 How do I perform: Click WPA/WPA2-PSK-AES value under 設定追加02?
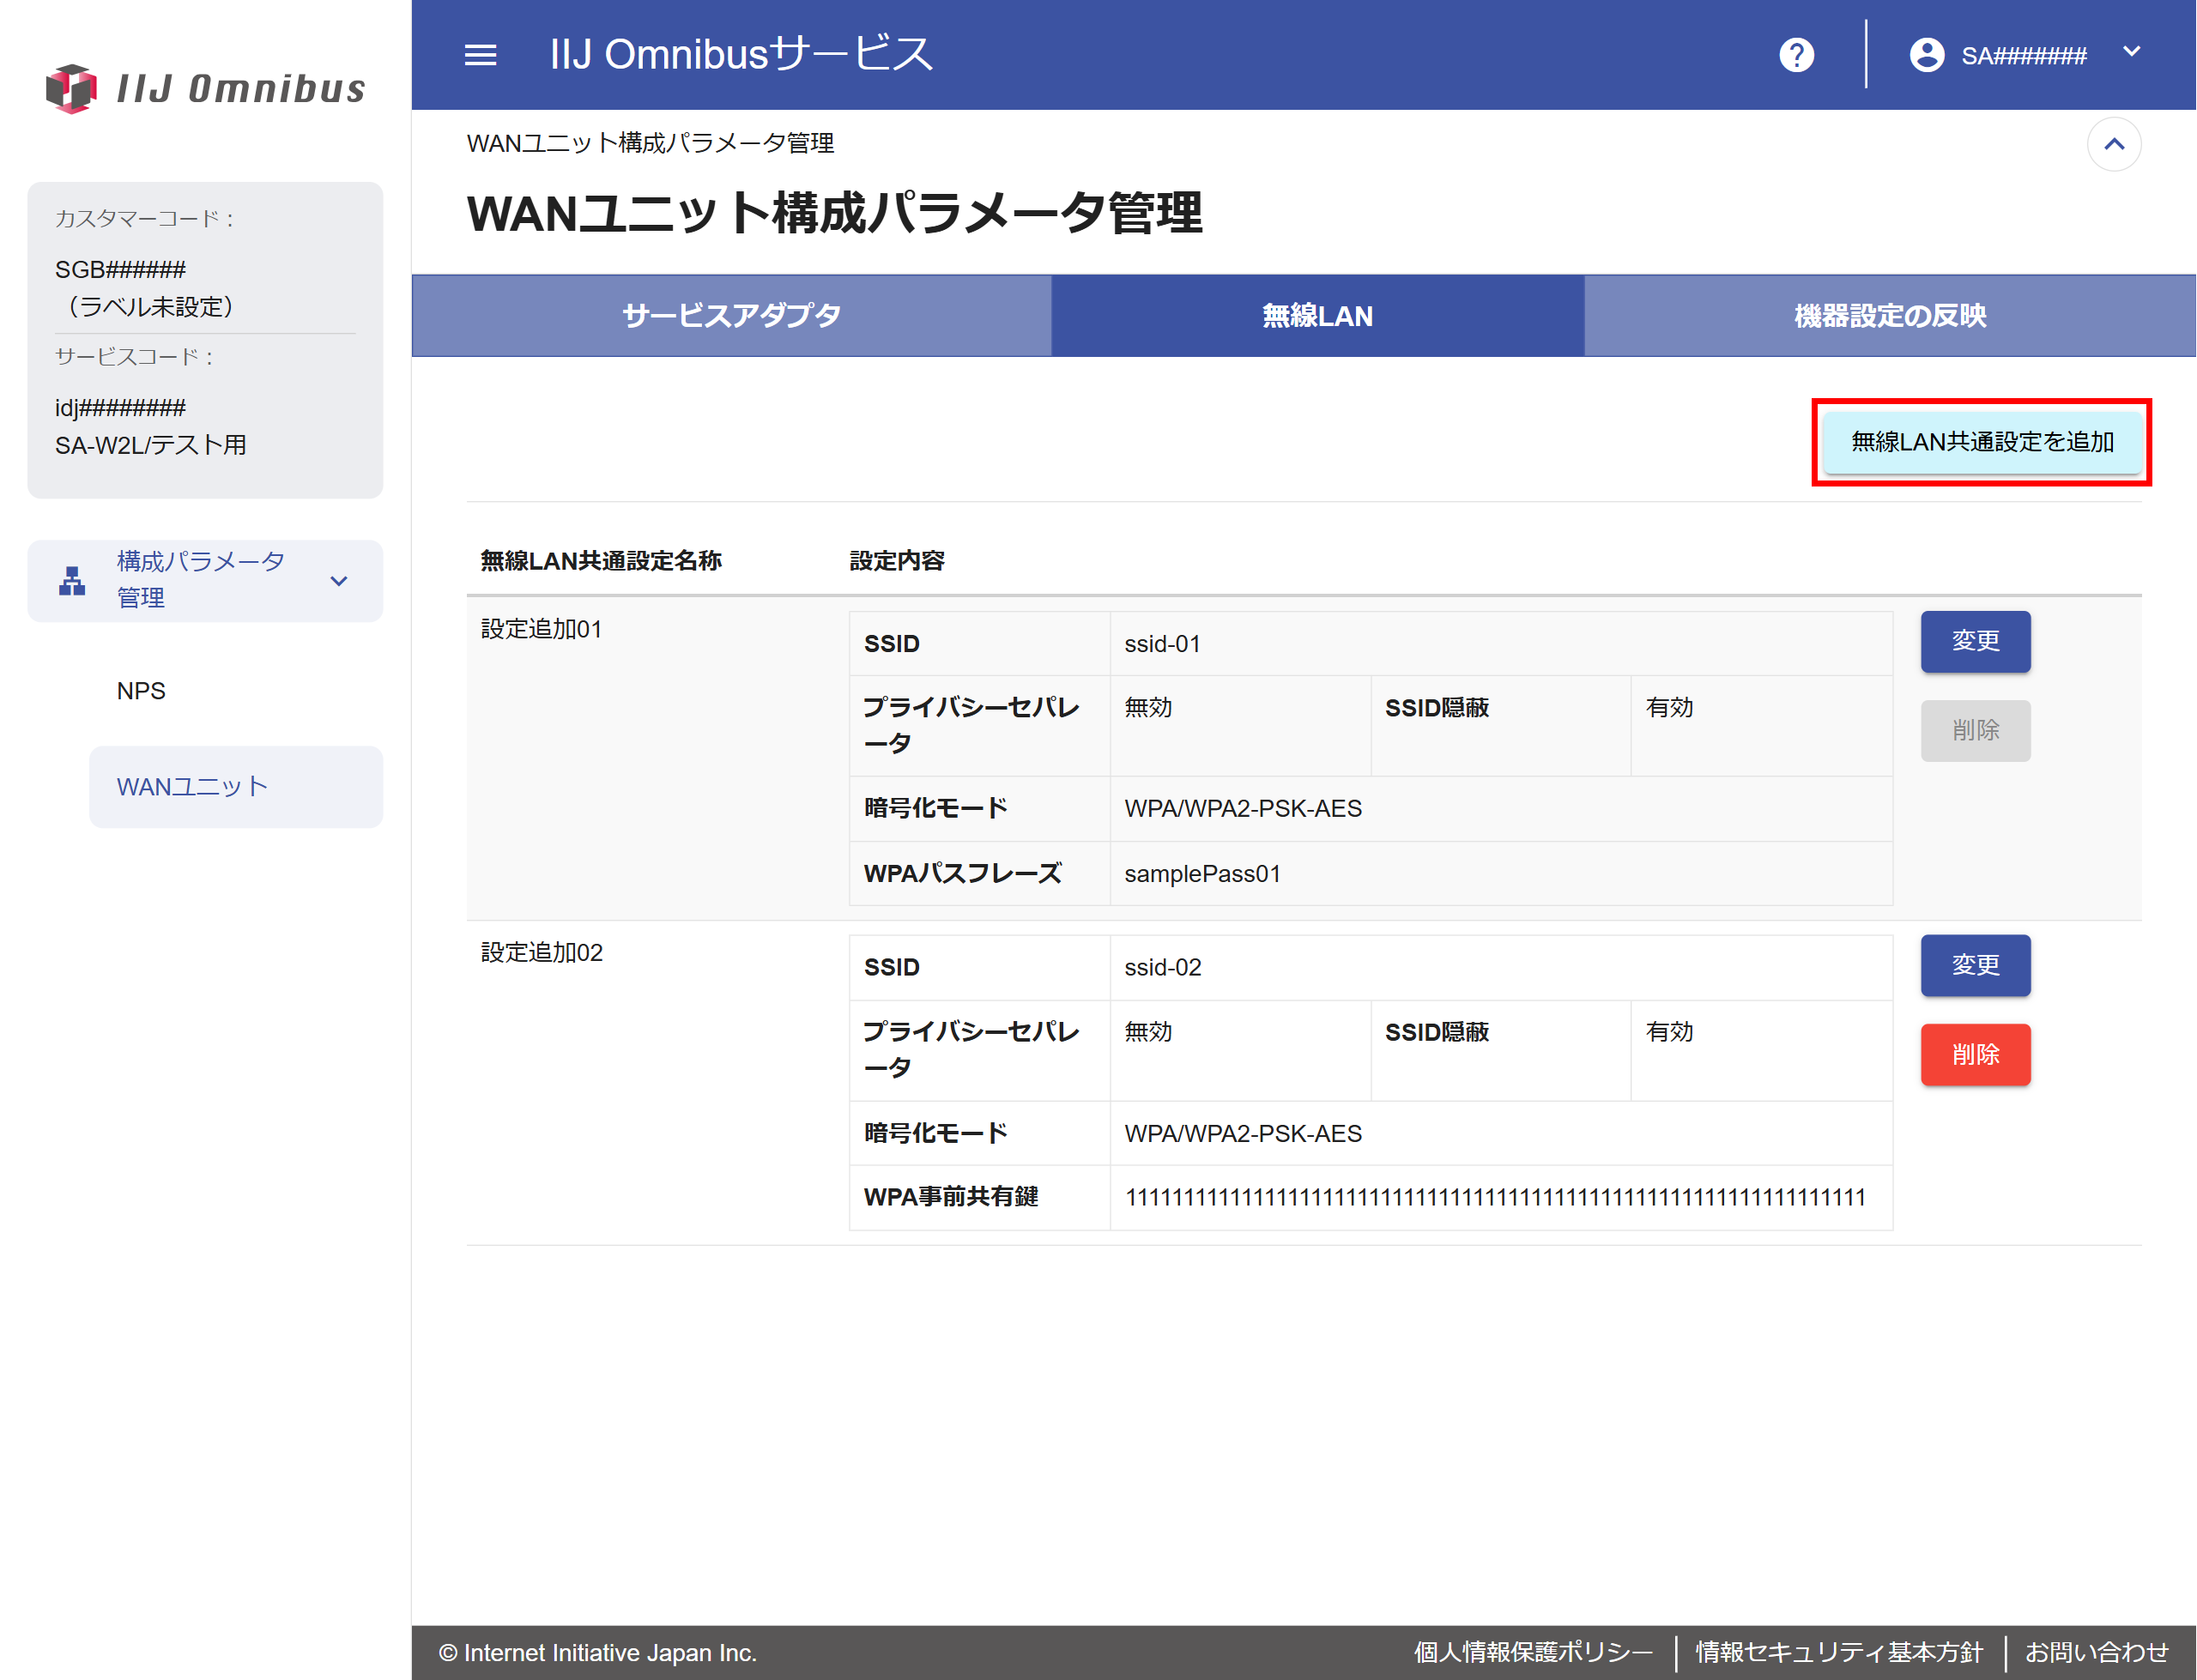[1243, 1134]
